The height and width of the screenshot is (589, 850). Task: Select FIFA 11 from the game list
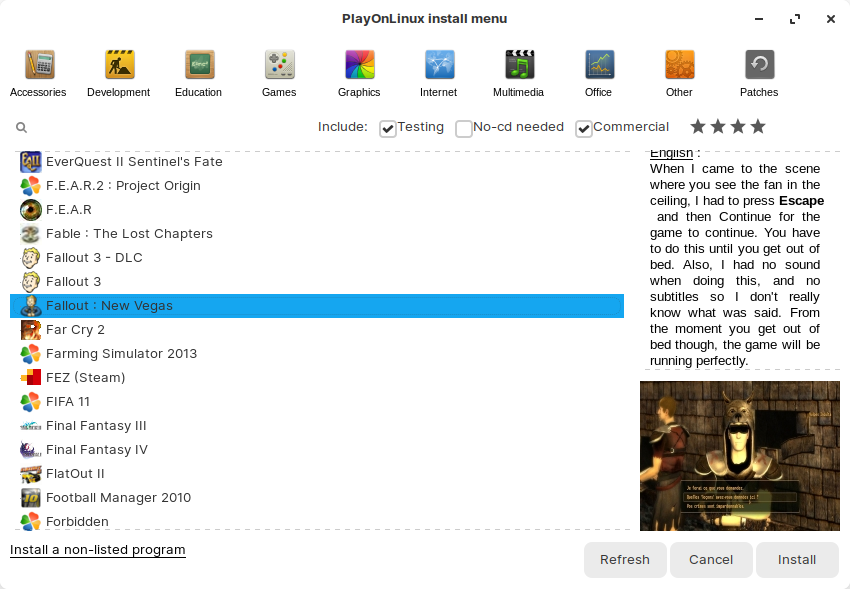point(67,401)
